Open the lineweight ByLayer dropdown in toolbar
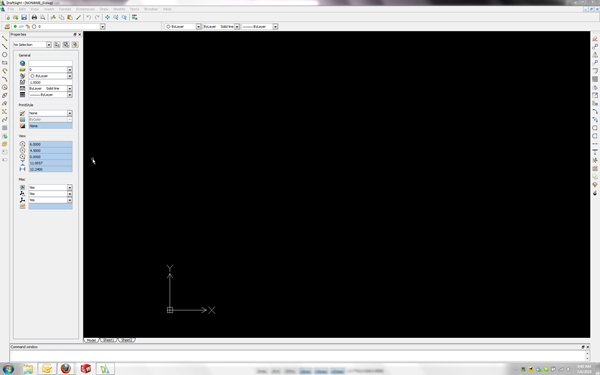Viewport: 600px width, 375px height. [x=275, y=26]
